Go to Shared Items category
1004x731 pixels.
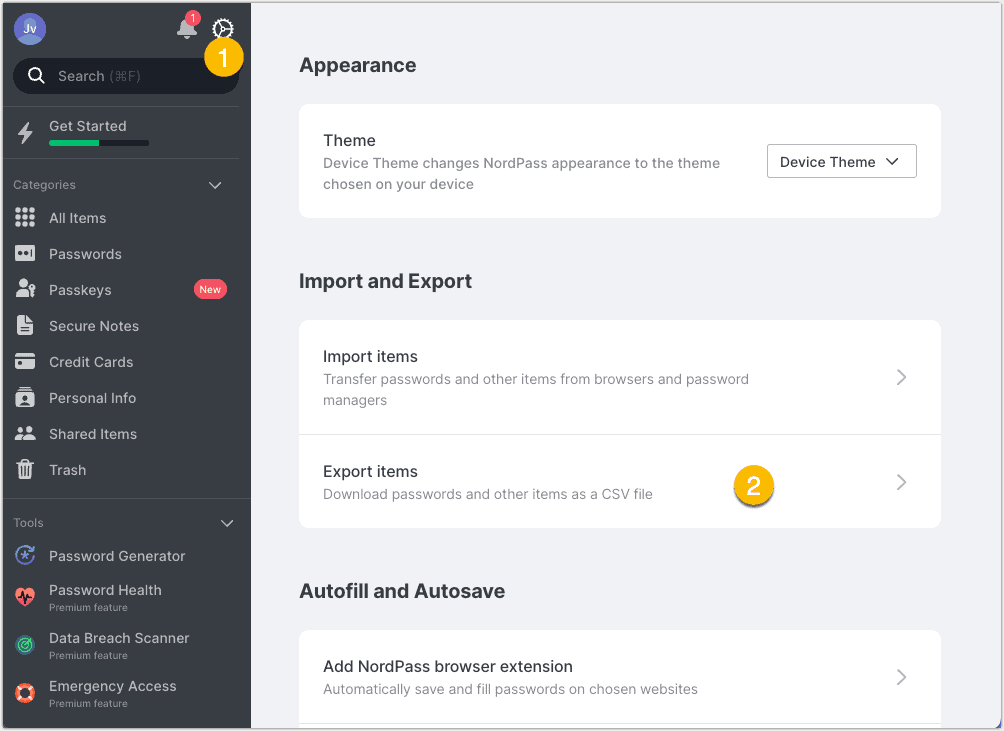point(93,434)
